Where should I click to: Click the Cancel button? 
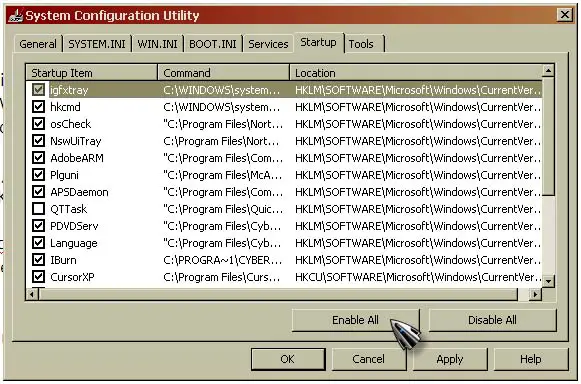coord(368,359)
